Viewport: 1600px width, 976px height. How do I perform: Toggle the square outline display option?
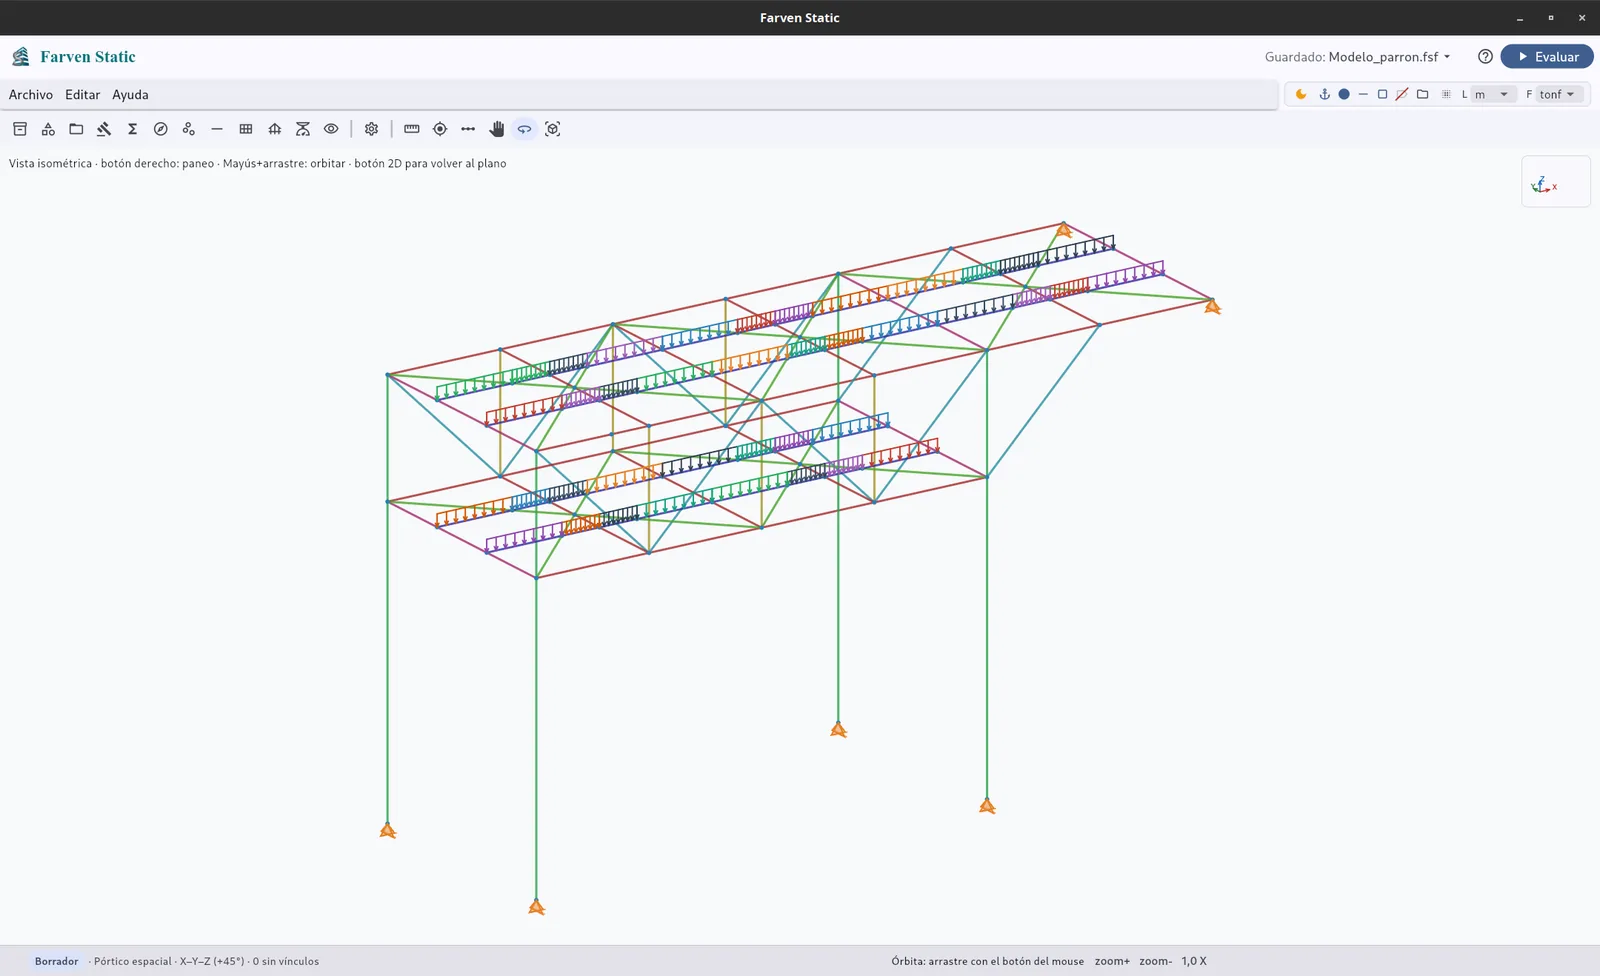click(x=1382, y=94)
